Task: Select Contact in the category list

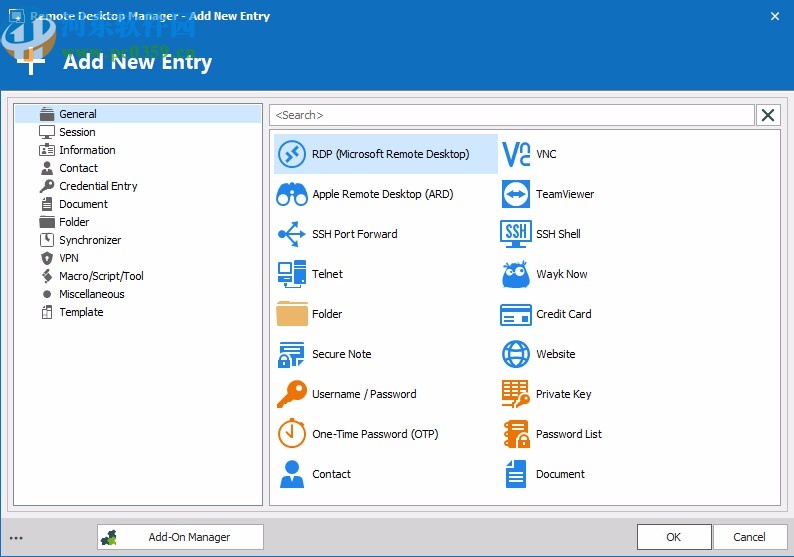Action: (x=138, y=168)
